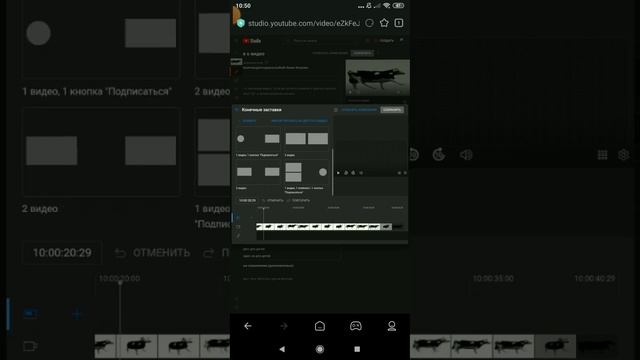Click the YouTube Studio logo
This screenshot has width=640, height=360.
(252, 41)
